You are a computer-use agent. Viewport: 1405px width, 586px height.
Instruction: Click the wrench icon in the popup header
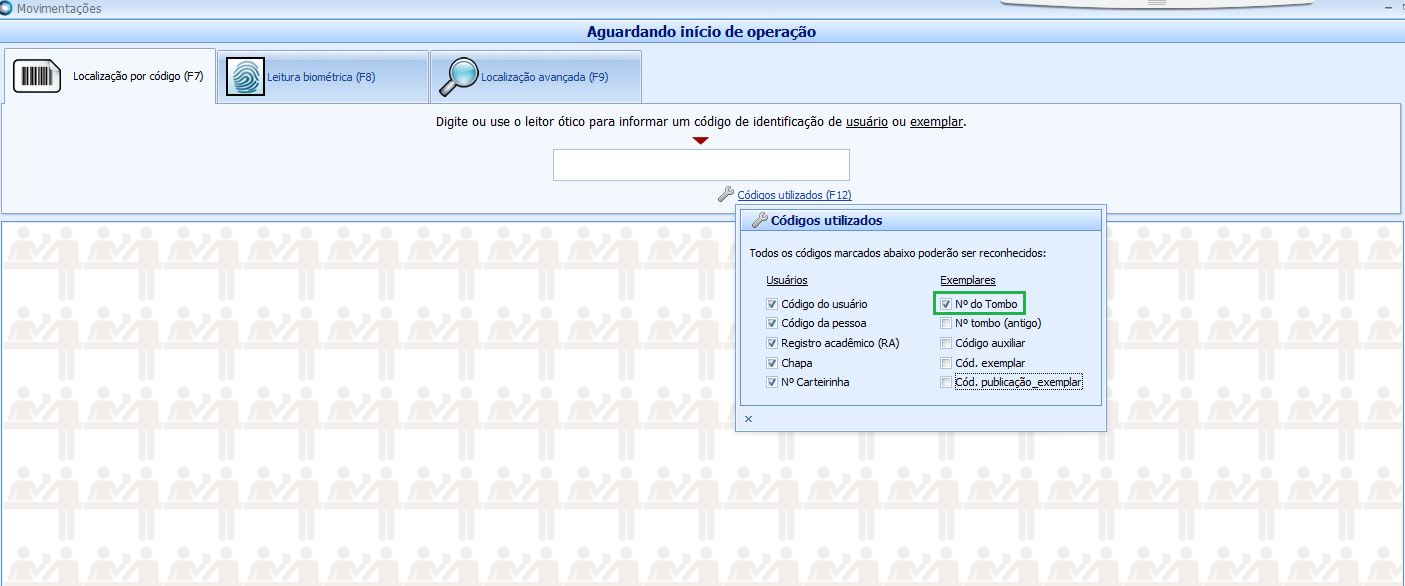(x=759, y=221)
